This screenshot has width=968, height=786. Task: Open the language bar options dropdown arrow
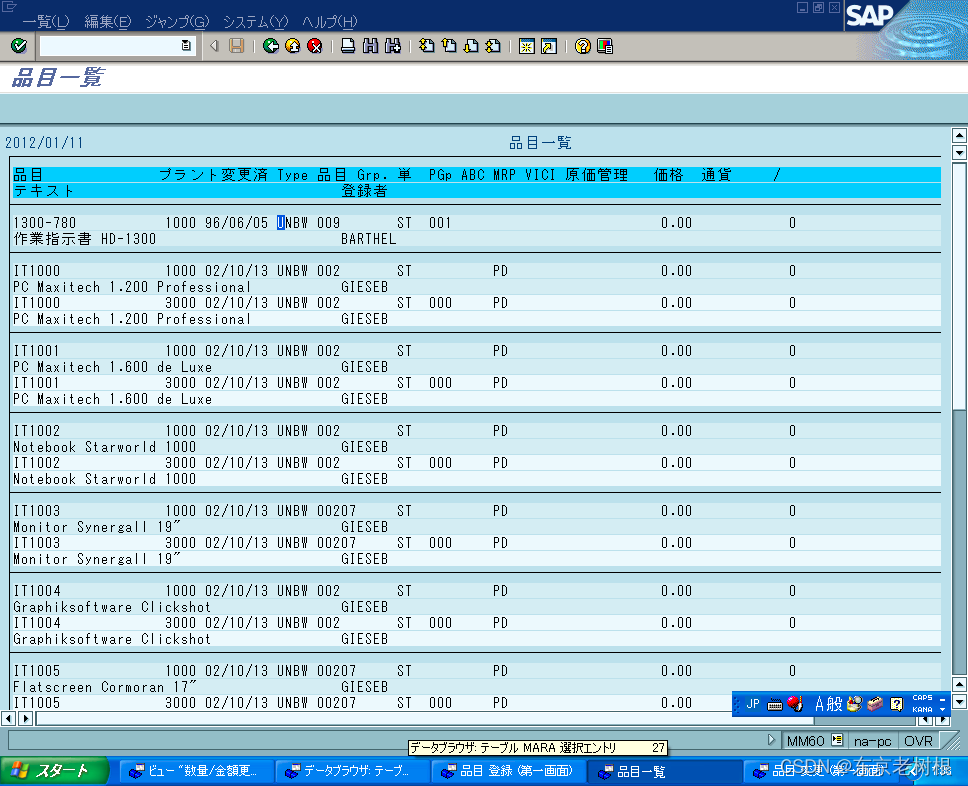tap(943, 710)
